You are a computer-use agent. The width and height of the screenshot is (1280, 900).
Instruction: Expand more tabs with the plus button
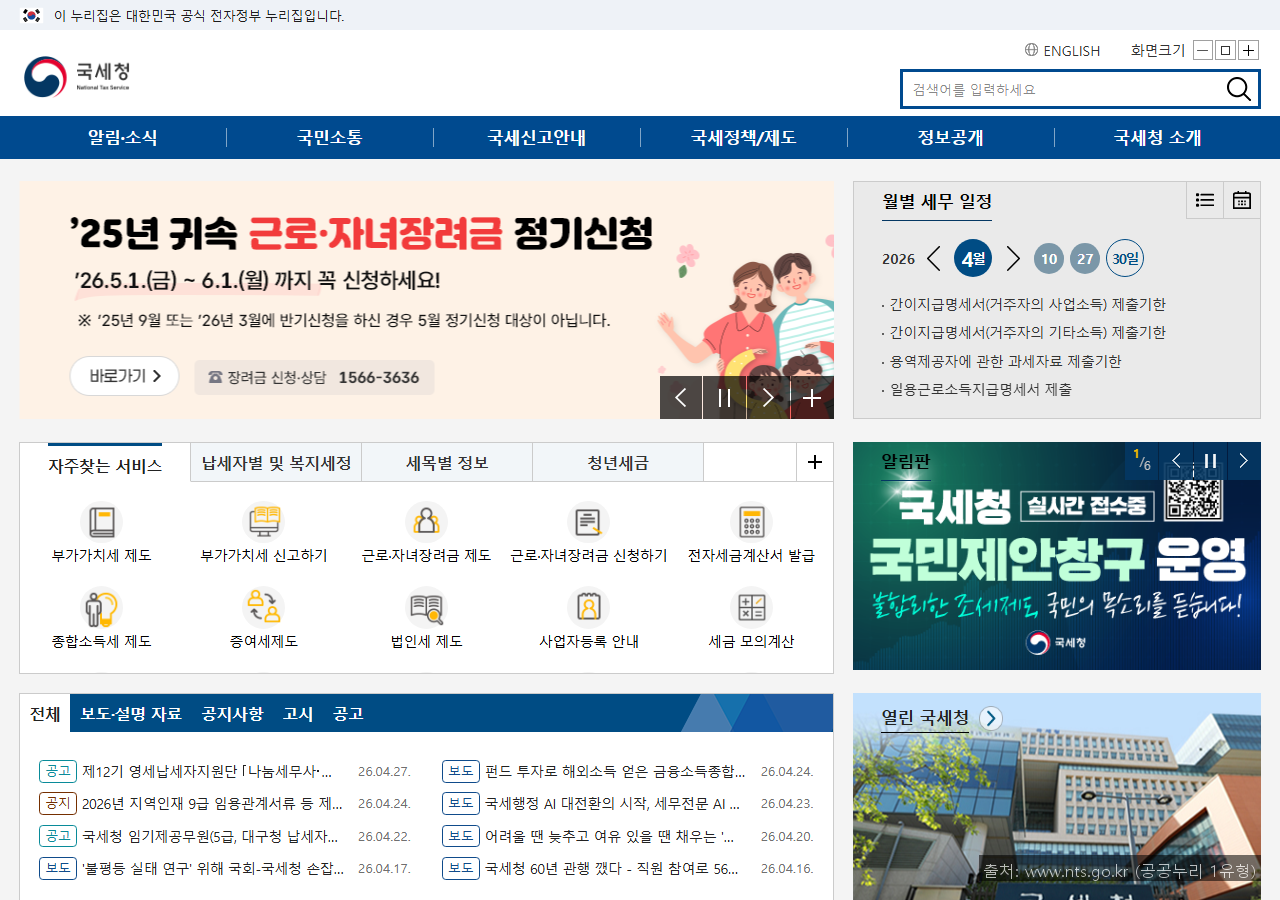pyautogui.click(x=814, y=461)
